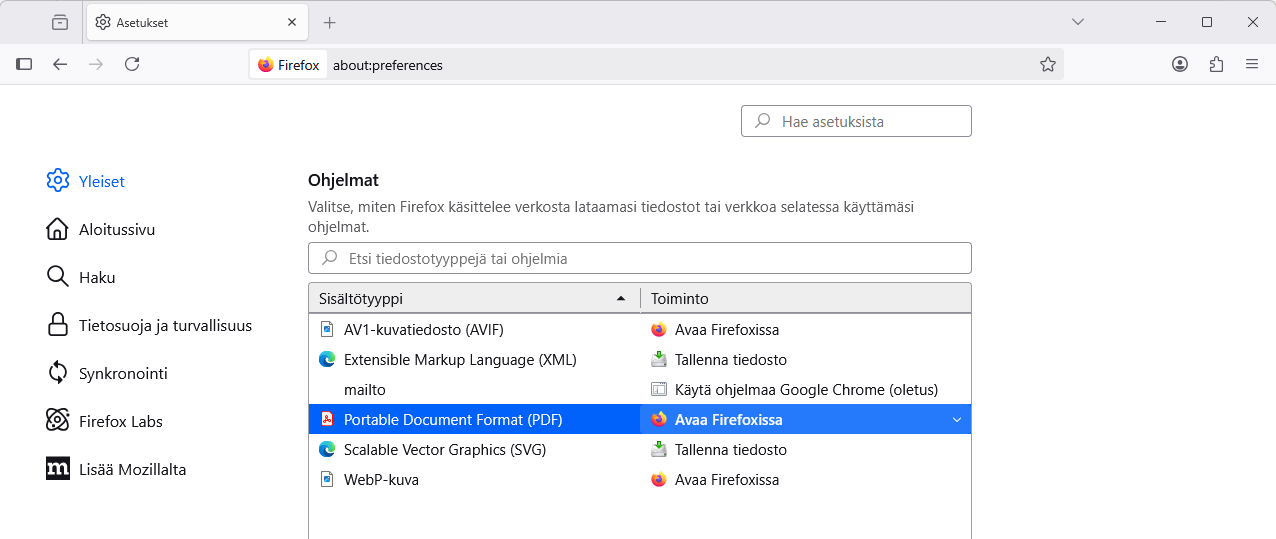Expand the PDF action dropdown arrow

coord(956,420)
